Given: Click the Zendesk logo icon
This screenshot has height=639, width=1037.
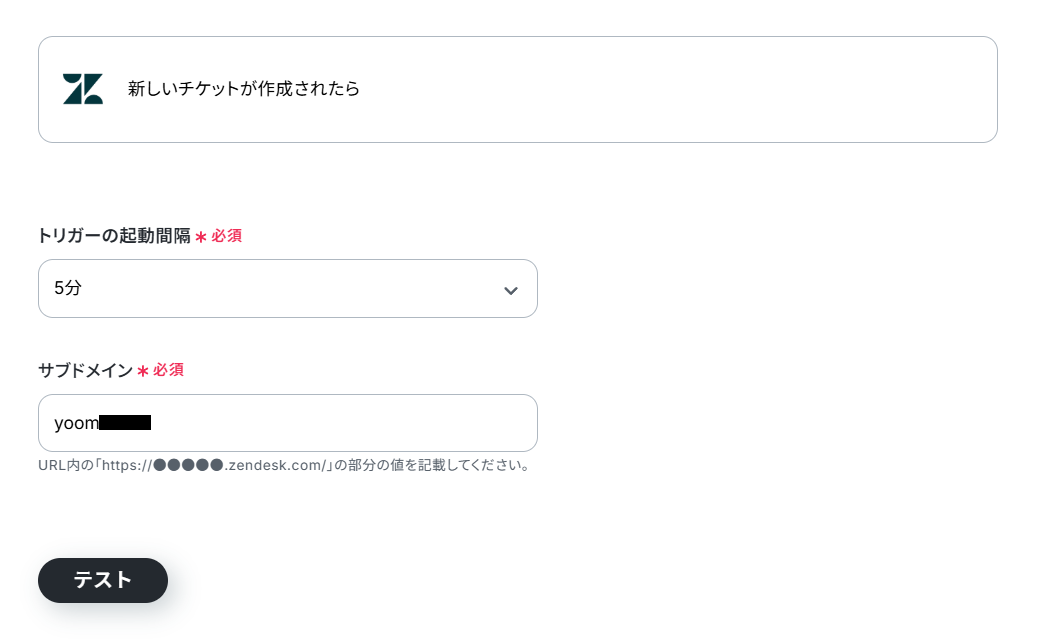Looking at the screenshot, I should pyautogui.click(x=83, y=89).
